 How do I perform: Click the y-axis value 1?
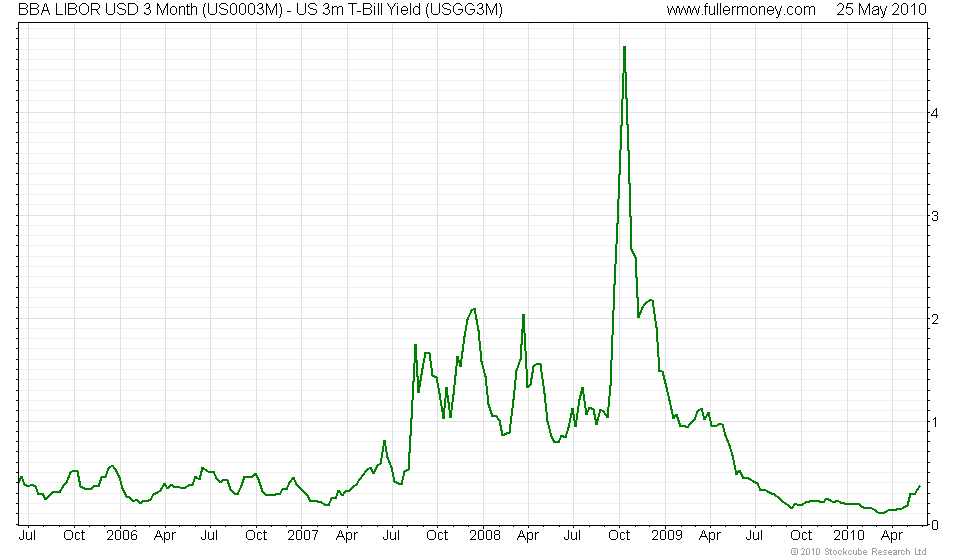(935, 422)
